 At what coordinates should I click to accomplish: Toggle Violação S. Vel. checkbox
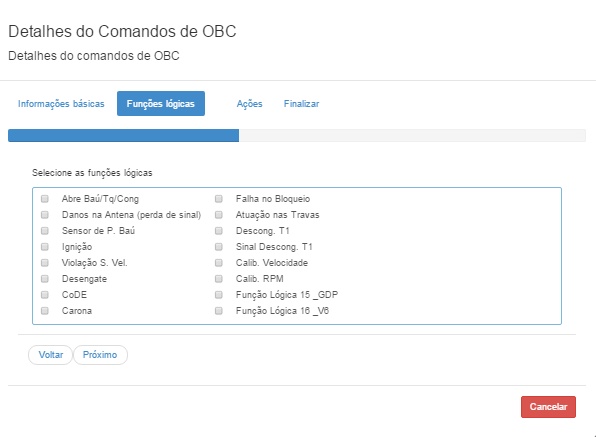point(45,263)
